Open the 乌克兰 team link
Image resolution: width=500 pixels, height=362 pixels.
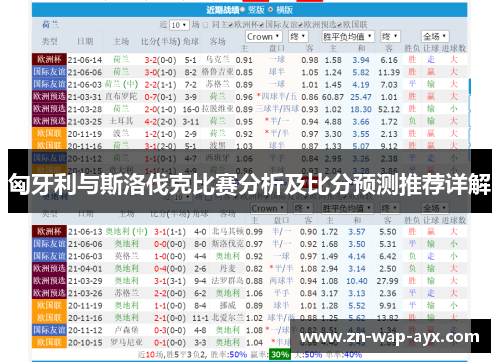click(x=217, y=60)
